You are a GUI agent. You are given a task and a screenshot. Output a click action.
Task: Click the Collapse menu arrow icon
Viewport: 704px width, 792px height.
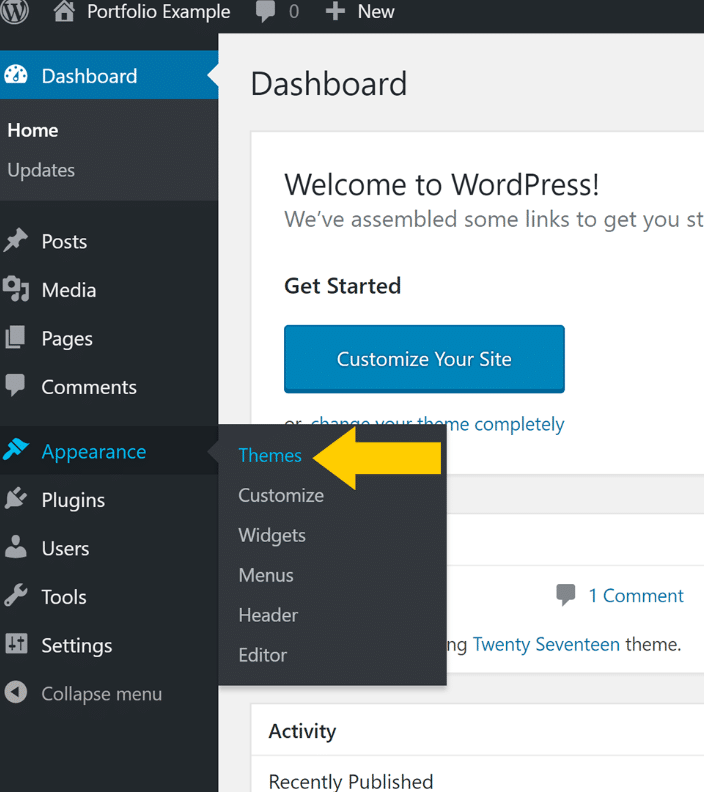coord(16,692)
